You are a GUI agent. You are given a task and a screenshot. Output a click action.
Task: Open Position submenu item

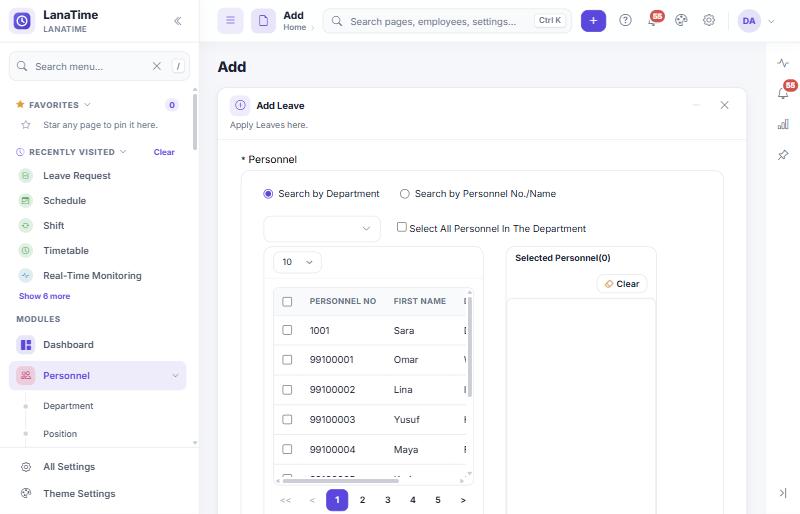coord(60,434)
